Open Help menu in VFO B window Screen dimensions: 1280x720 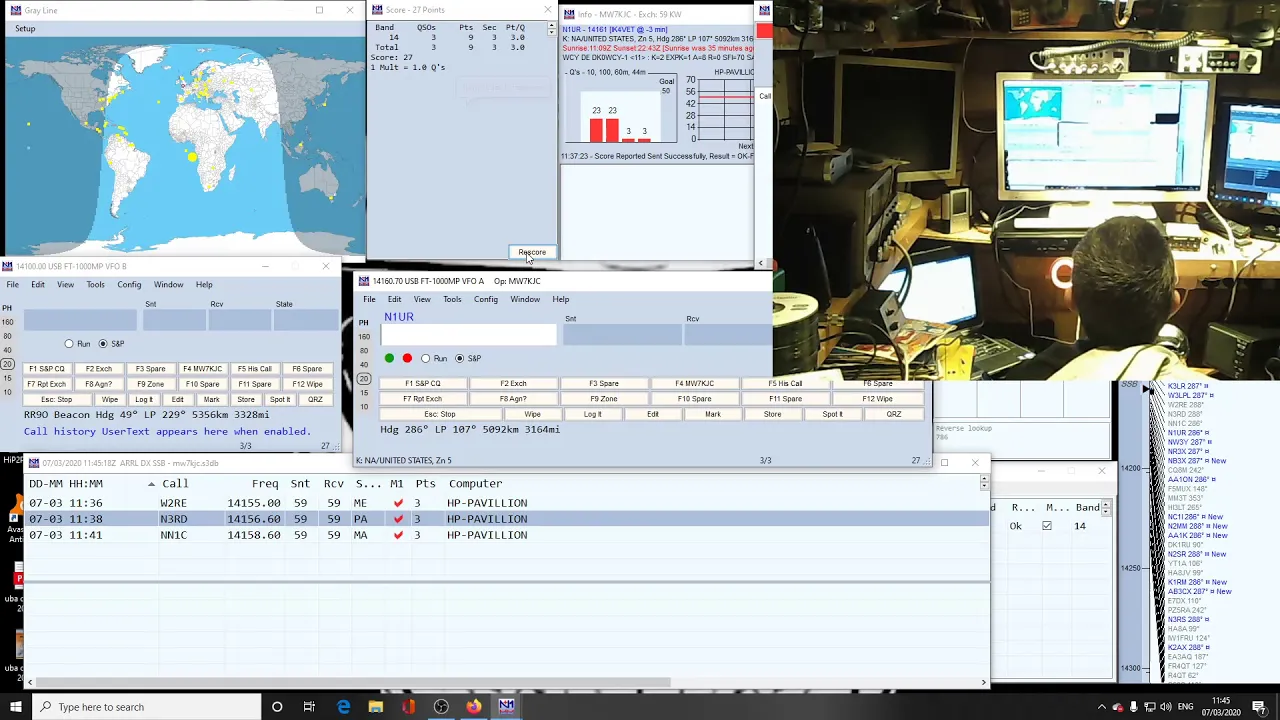(204, 285)
